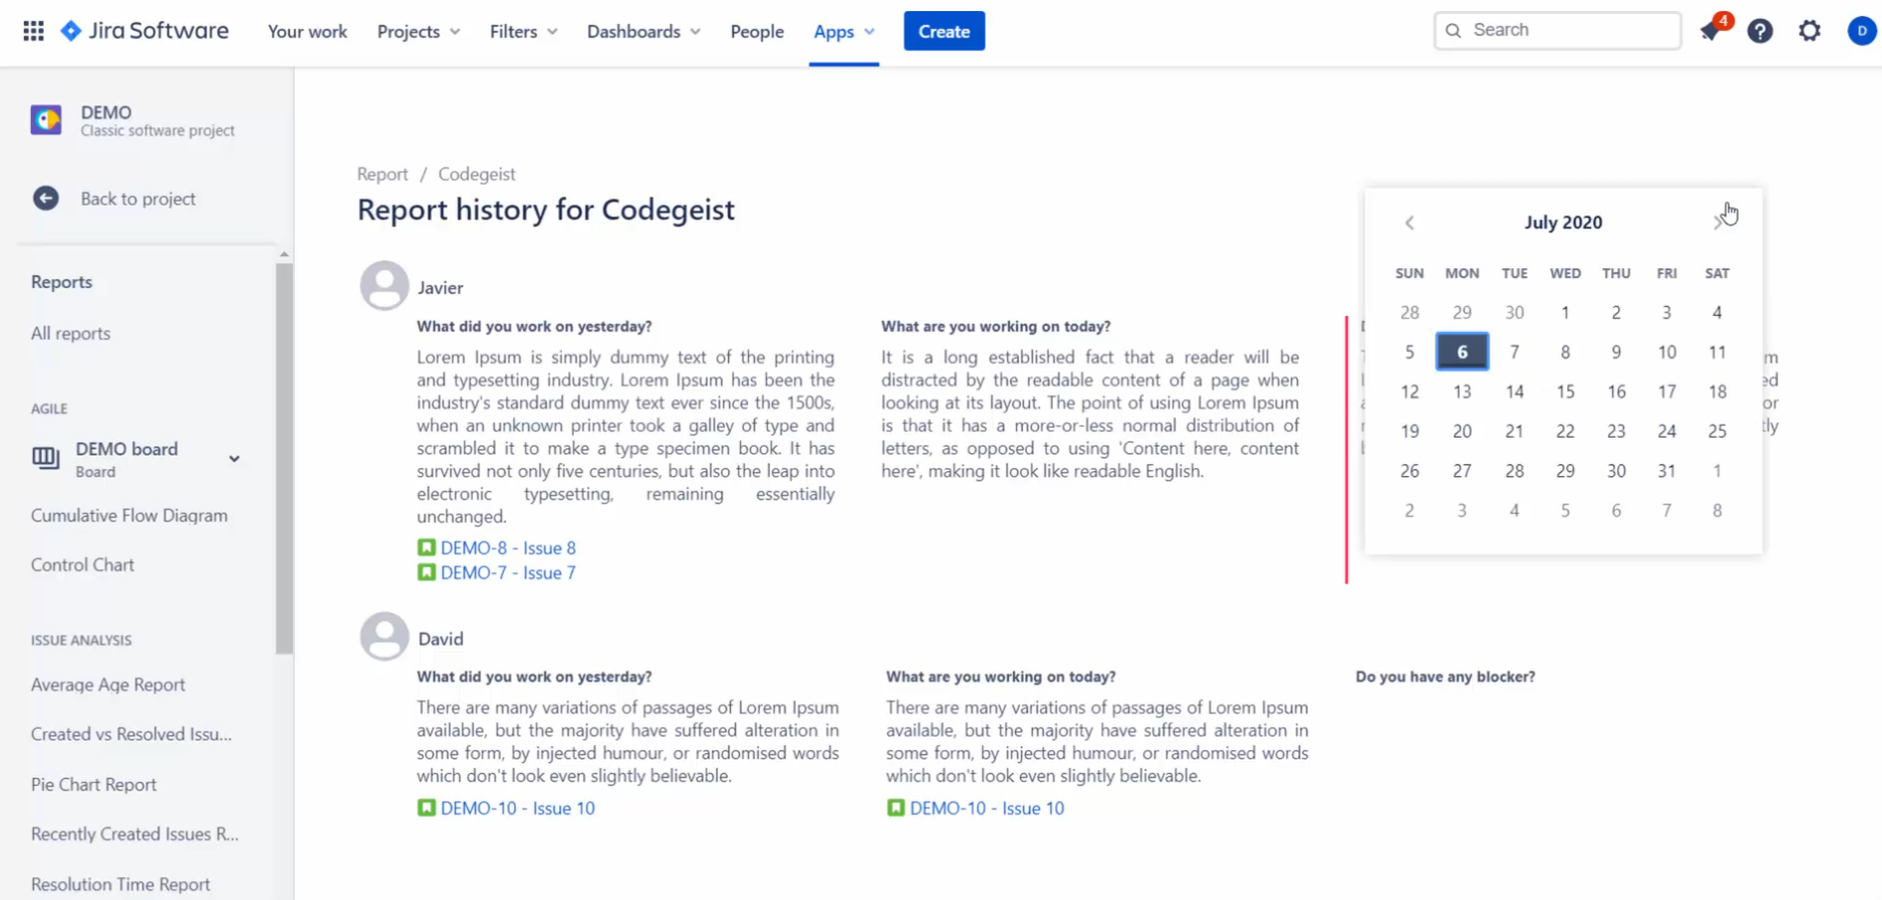Click the sidebar scrollbar
Viewport: 1882px width, 900px height.
click(x=284, y=458)
